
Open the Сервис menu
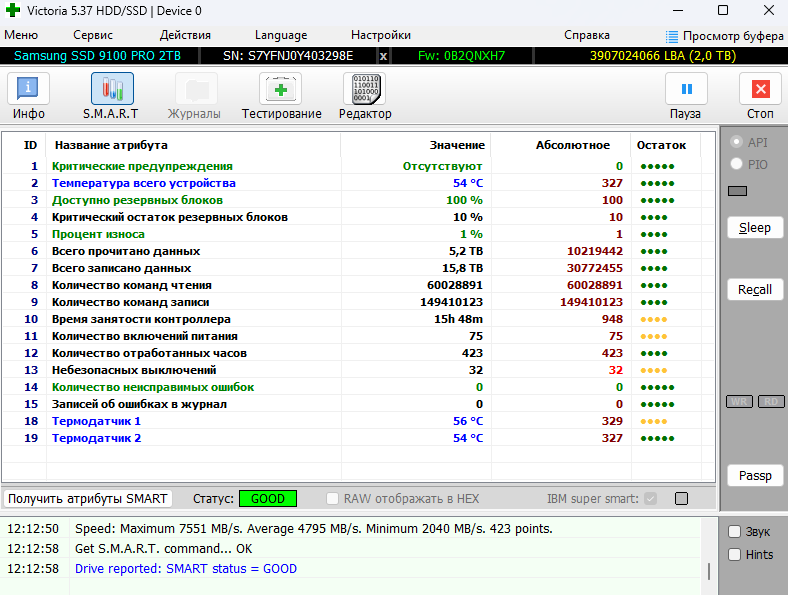pos(93,35)
